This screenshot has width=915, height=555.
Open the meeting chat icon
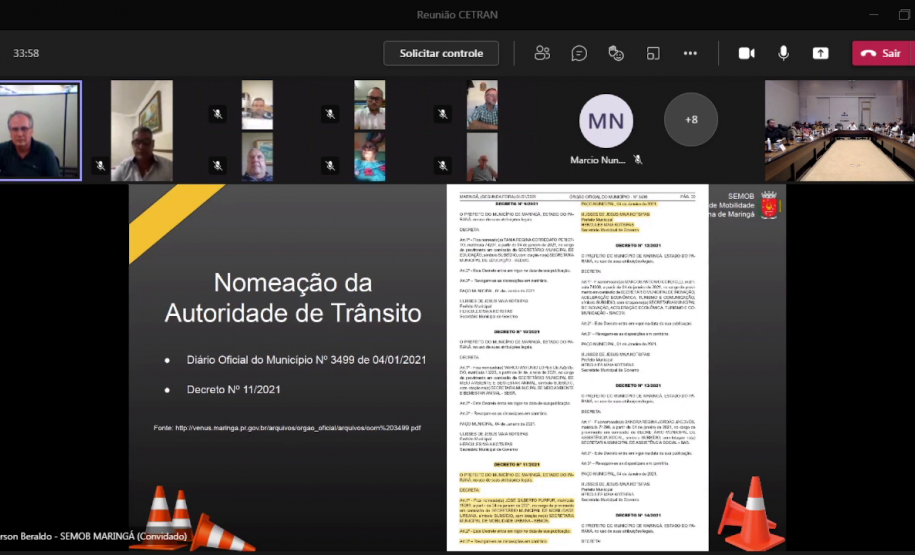(579, 53)
